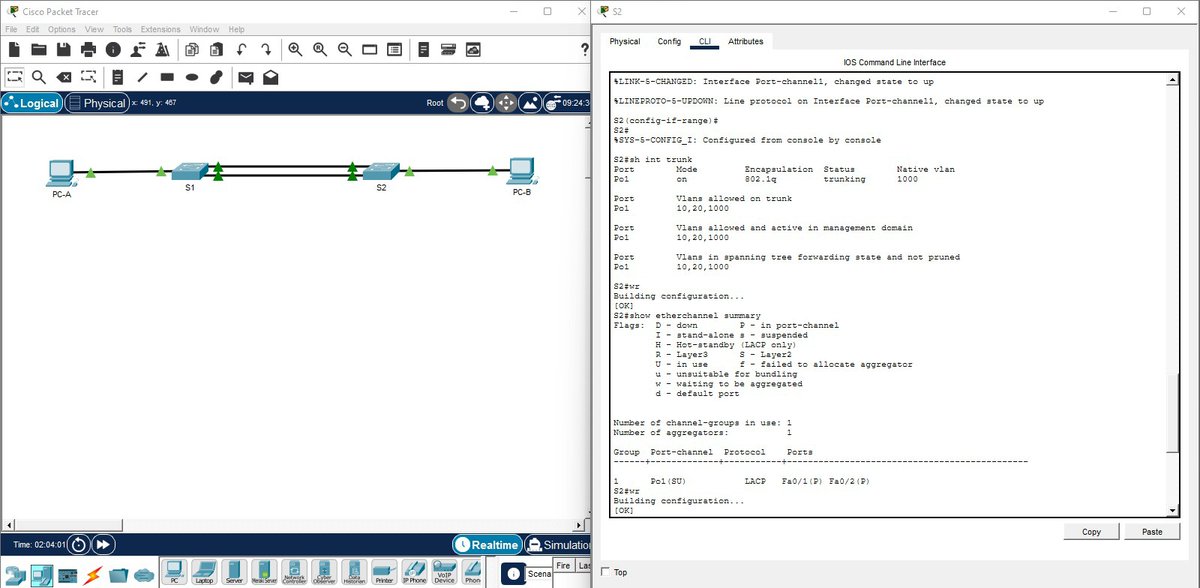Set the tiled background image icon
Image resolution: width=1200 pixels, height=588 pixels.
(530, 102)
